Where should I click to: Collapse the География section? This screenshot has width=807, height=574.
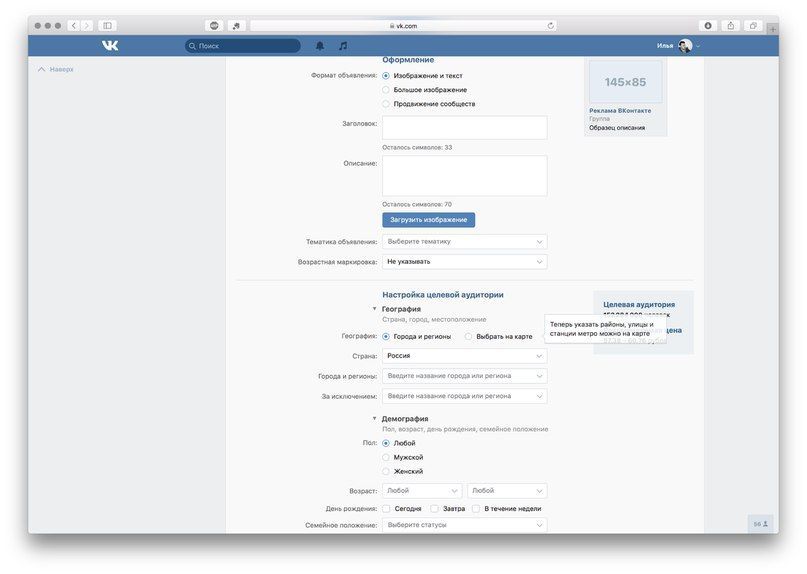(374, 309)
